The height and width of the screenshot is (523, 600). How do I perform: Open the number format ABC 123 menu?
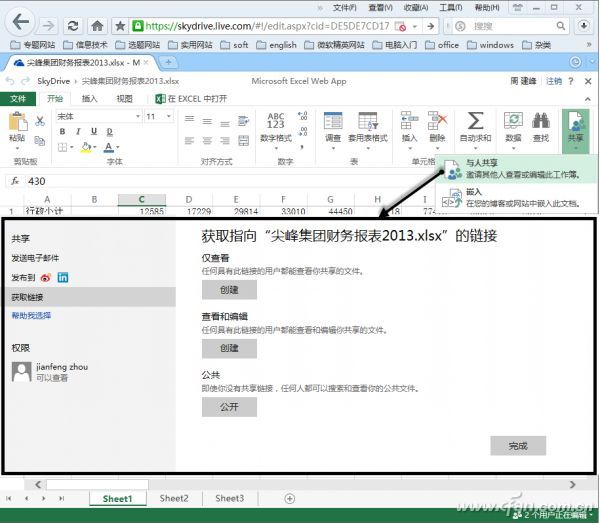pos(276,130)
